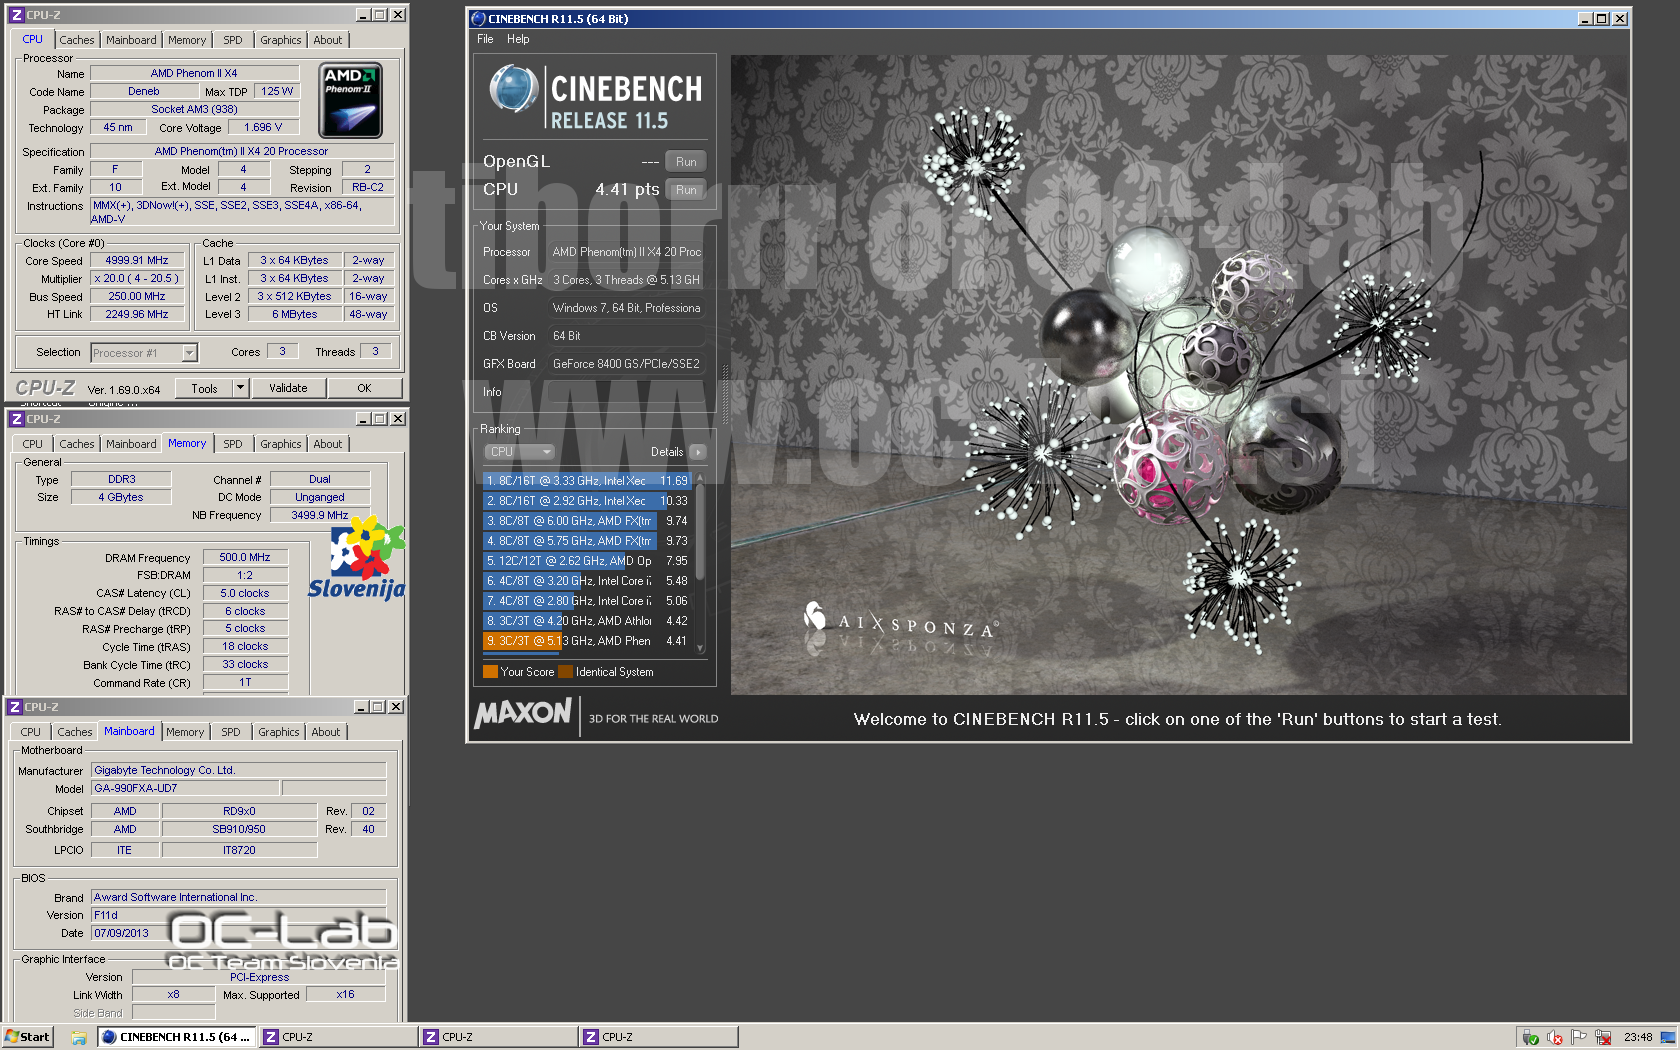Select the CINEBENCH R11.5 taskbar button
This screenshot has width=1680, height=1050.
[176, 1037]
